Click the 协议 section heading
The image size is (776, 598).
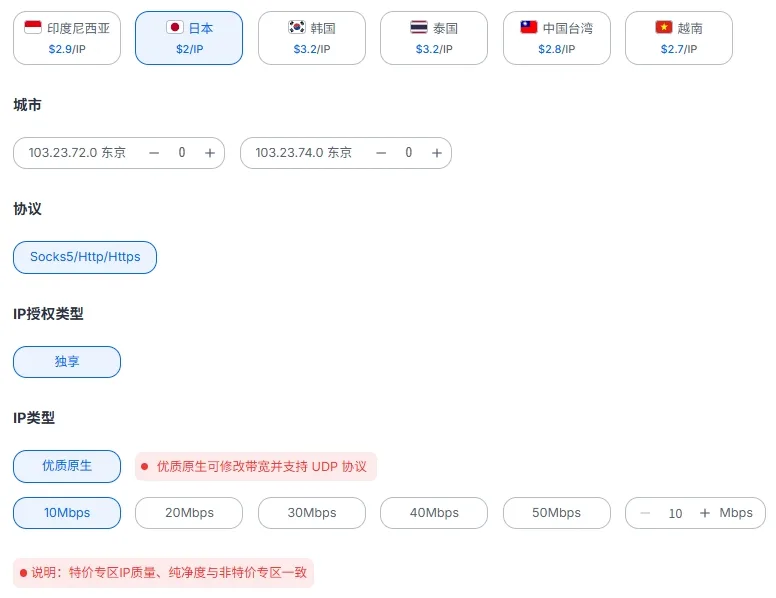pyautogui.click(x=27, y=209)
